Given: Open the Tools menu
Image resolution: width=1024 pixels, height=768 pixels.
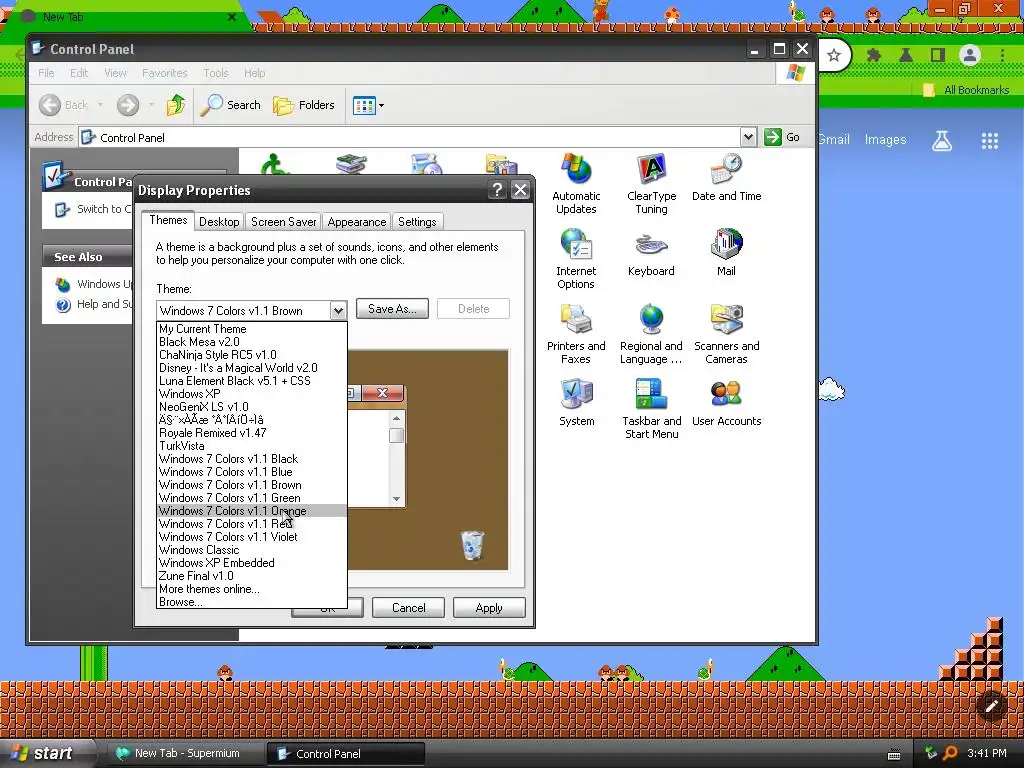Looking at the screenshot, I should [216, 73].
